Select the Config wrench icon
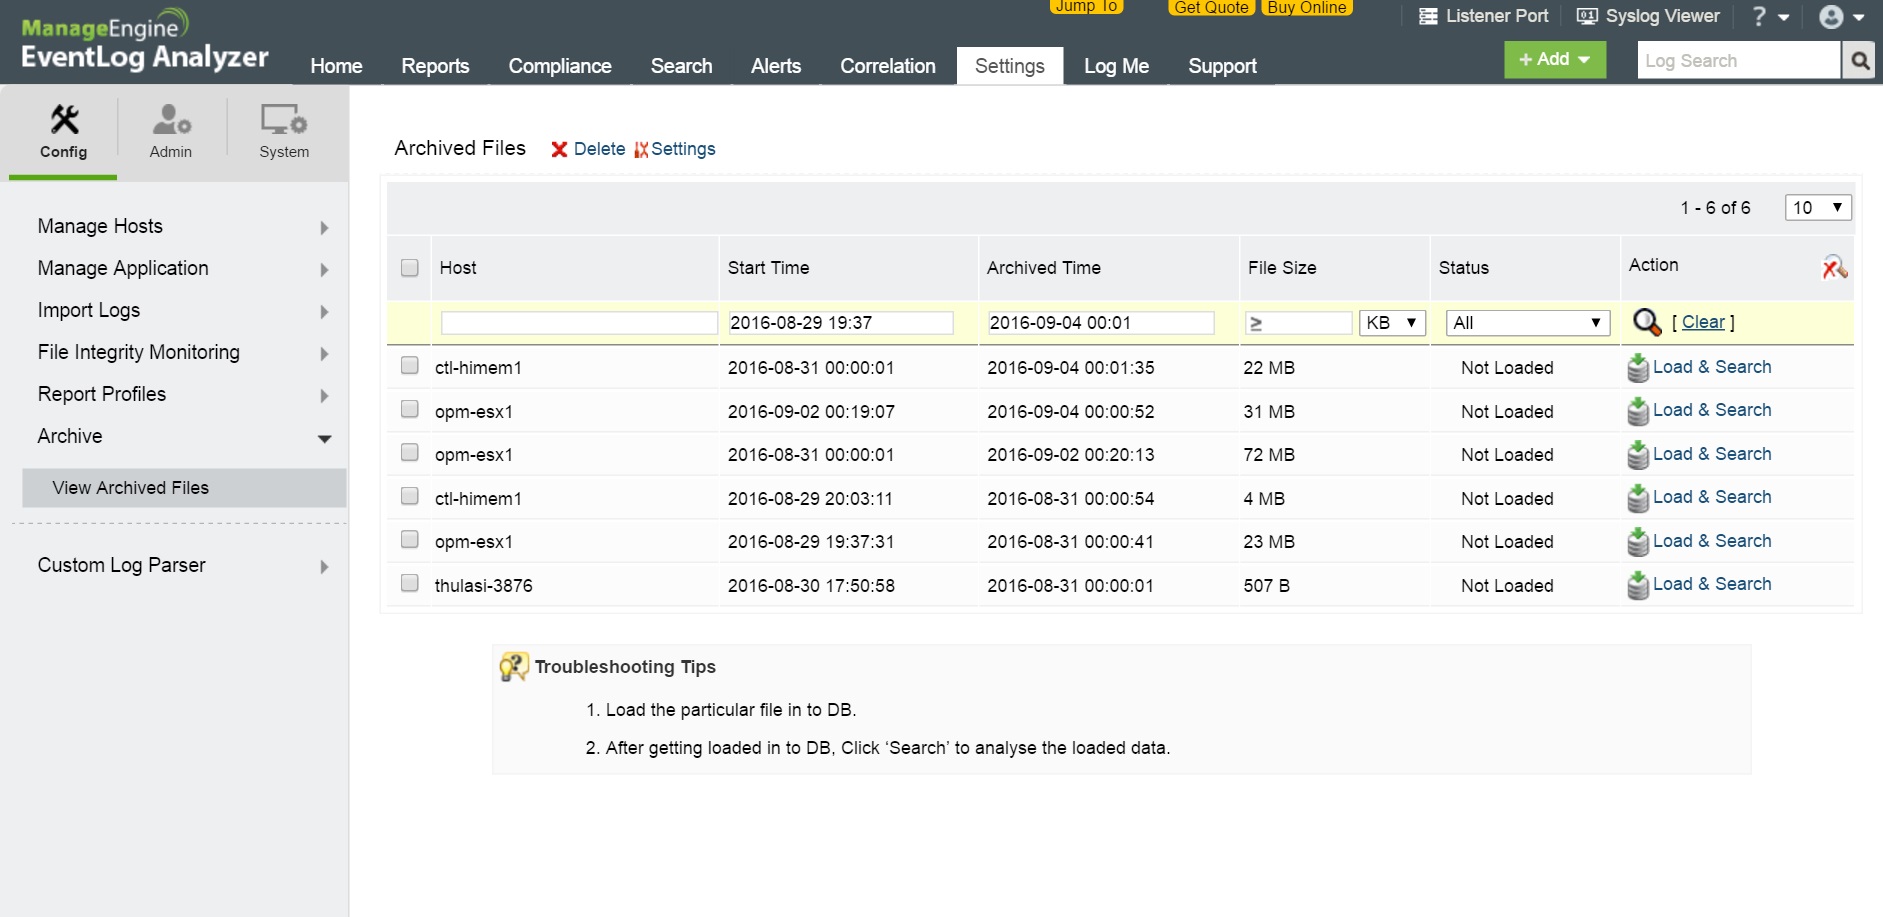This screenshot has height=917, width=1883. tap(64, 119)
